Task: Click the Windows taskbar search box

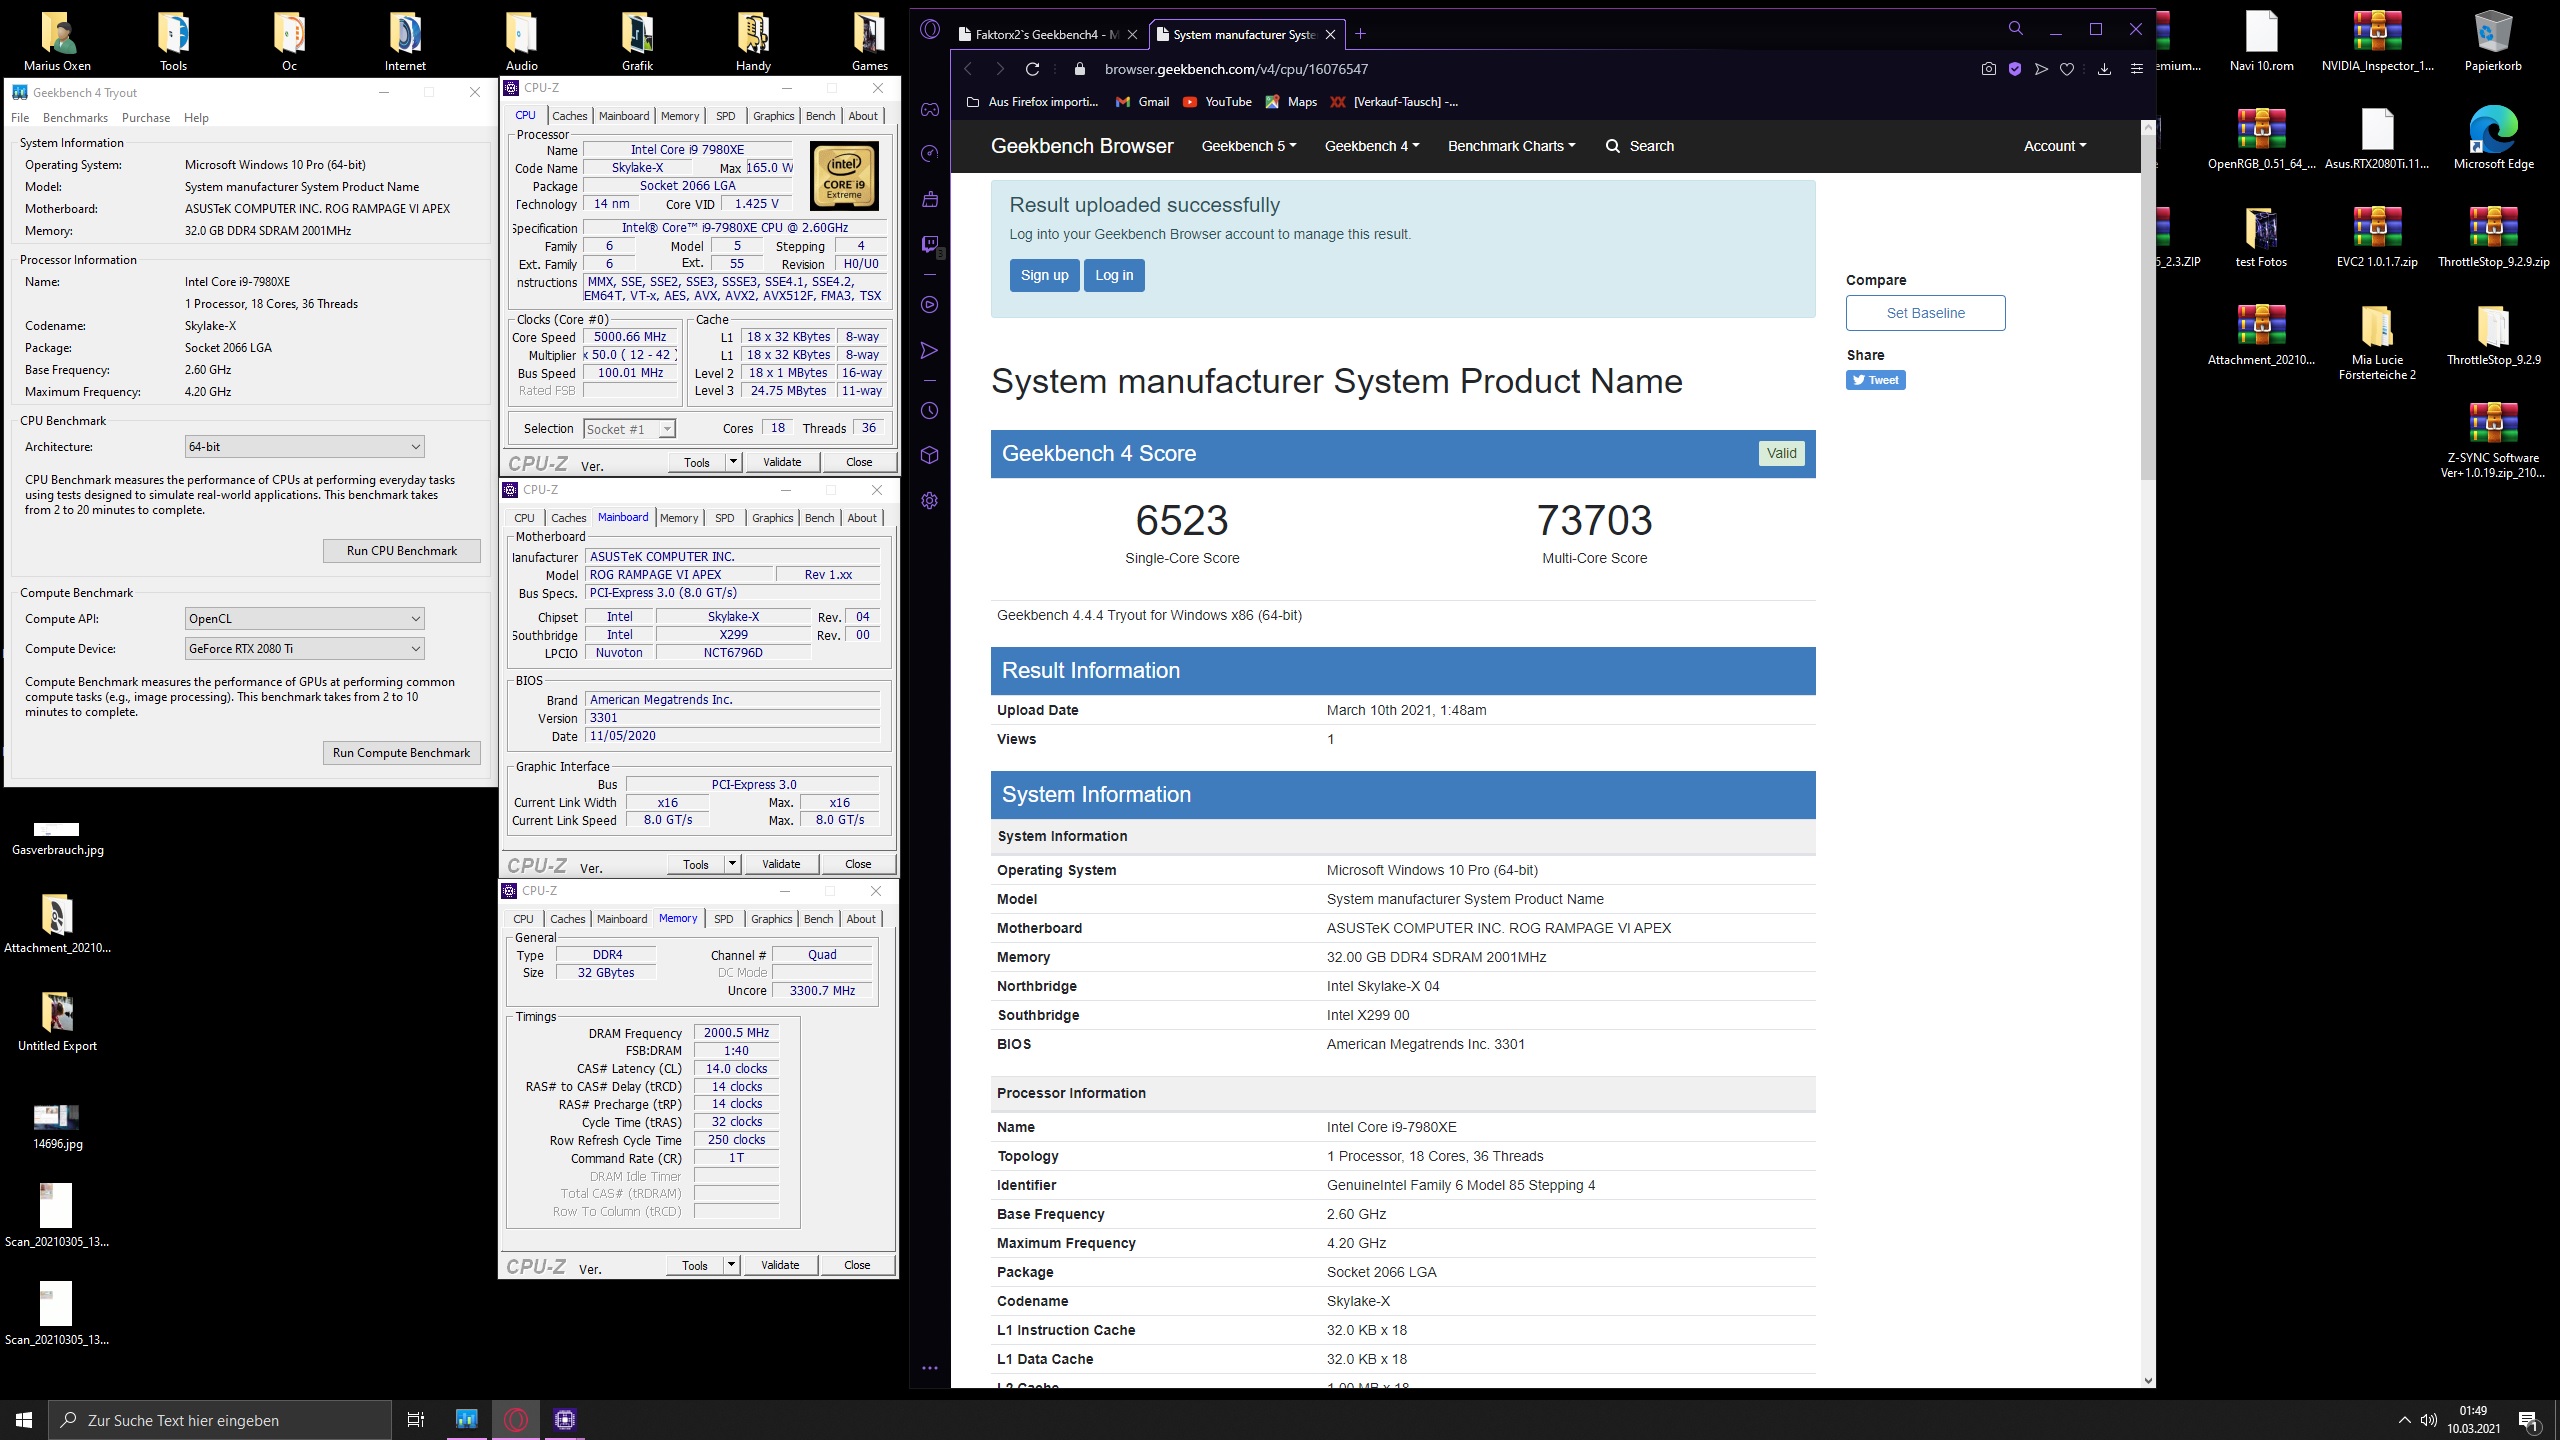Action: 220,1420
